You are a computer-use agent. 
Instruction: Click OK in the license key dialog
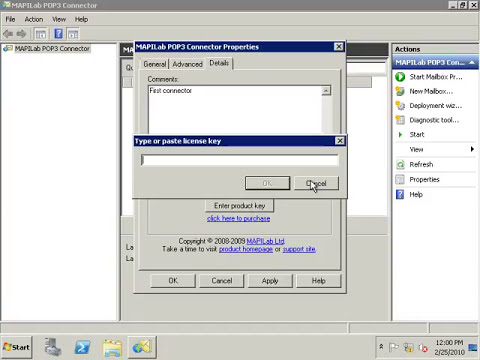click(267, 183)
